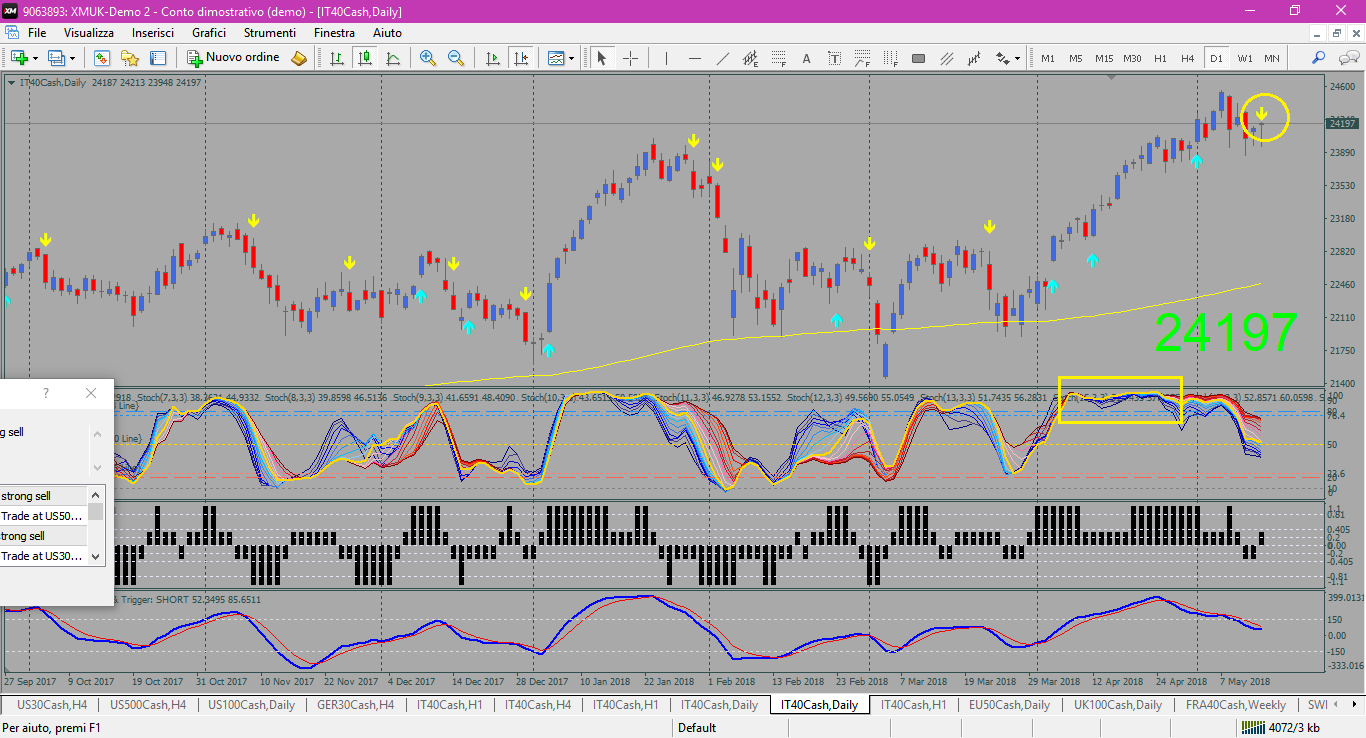
Task: Select the text label tool
Action: click(x=835, y=58)
